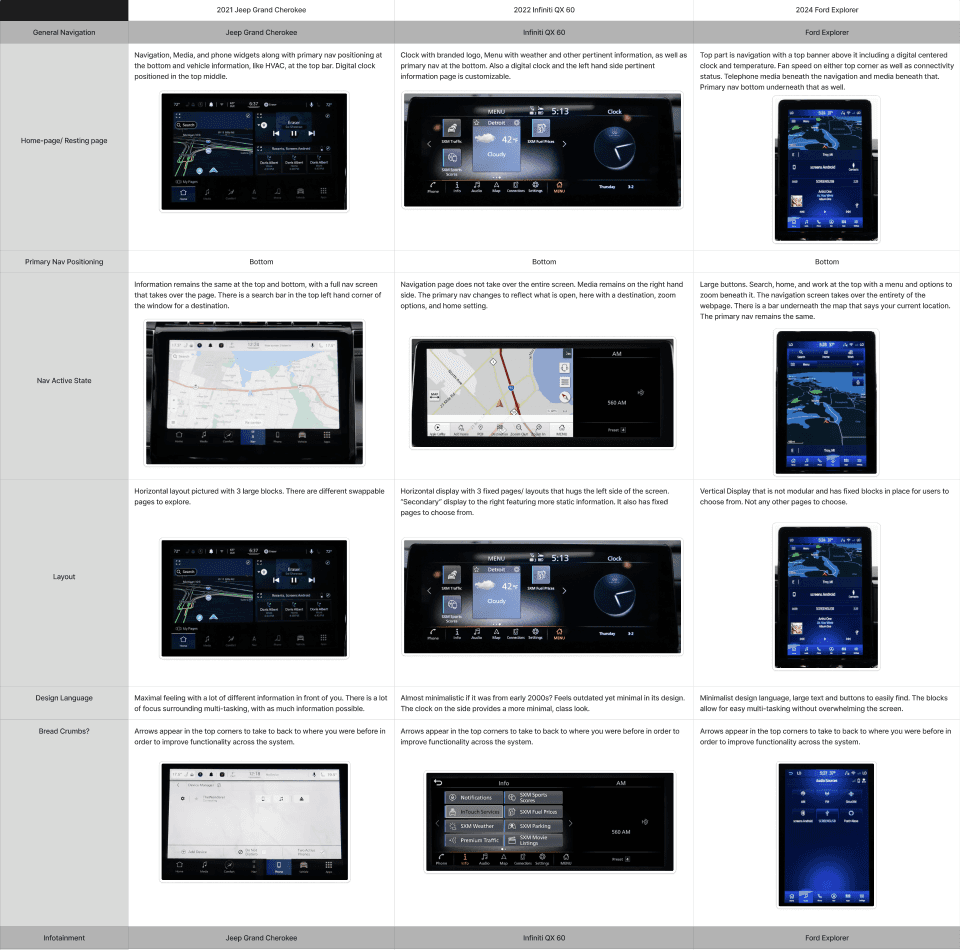
Task: Click text 'Minimalist design language, large text and buttons'
Action: click(782, 698)
